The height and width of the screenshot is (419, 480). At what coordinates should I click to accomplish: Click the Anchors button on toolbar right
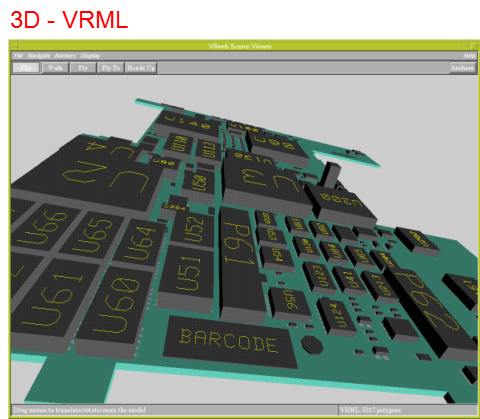coord(462,68)
